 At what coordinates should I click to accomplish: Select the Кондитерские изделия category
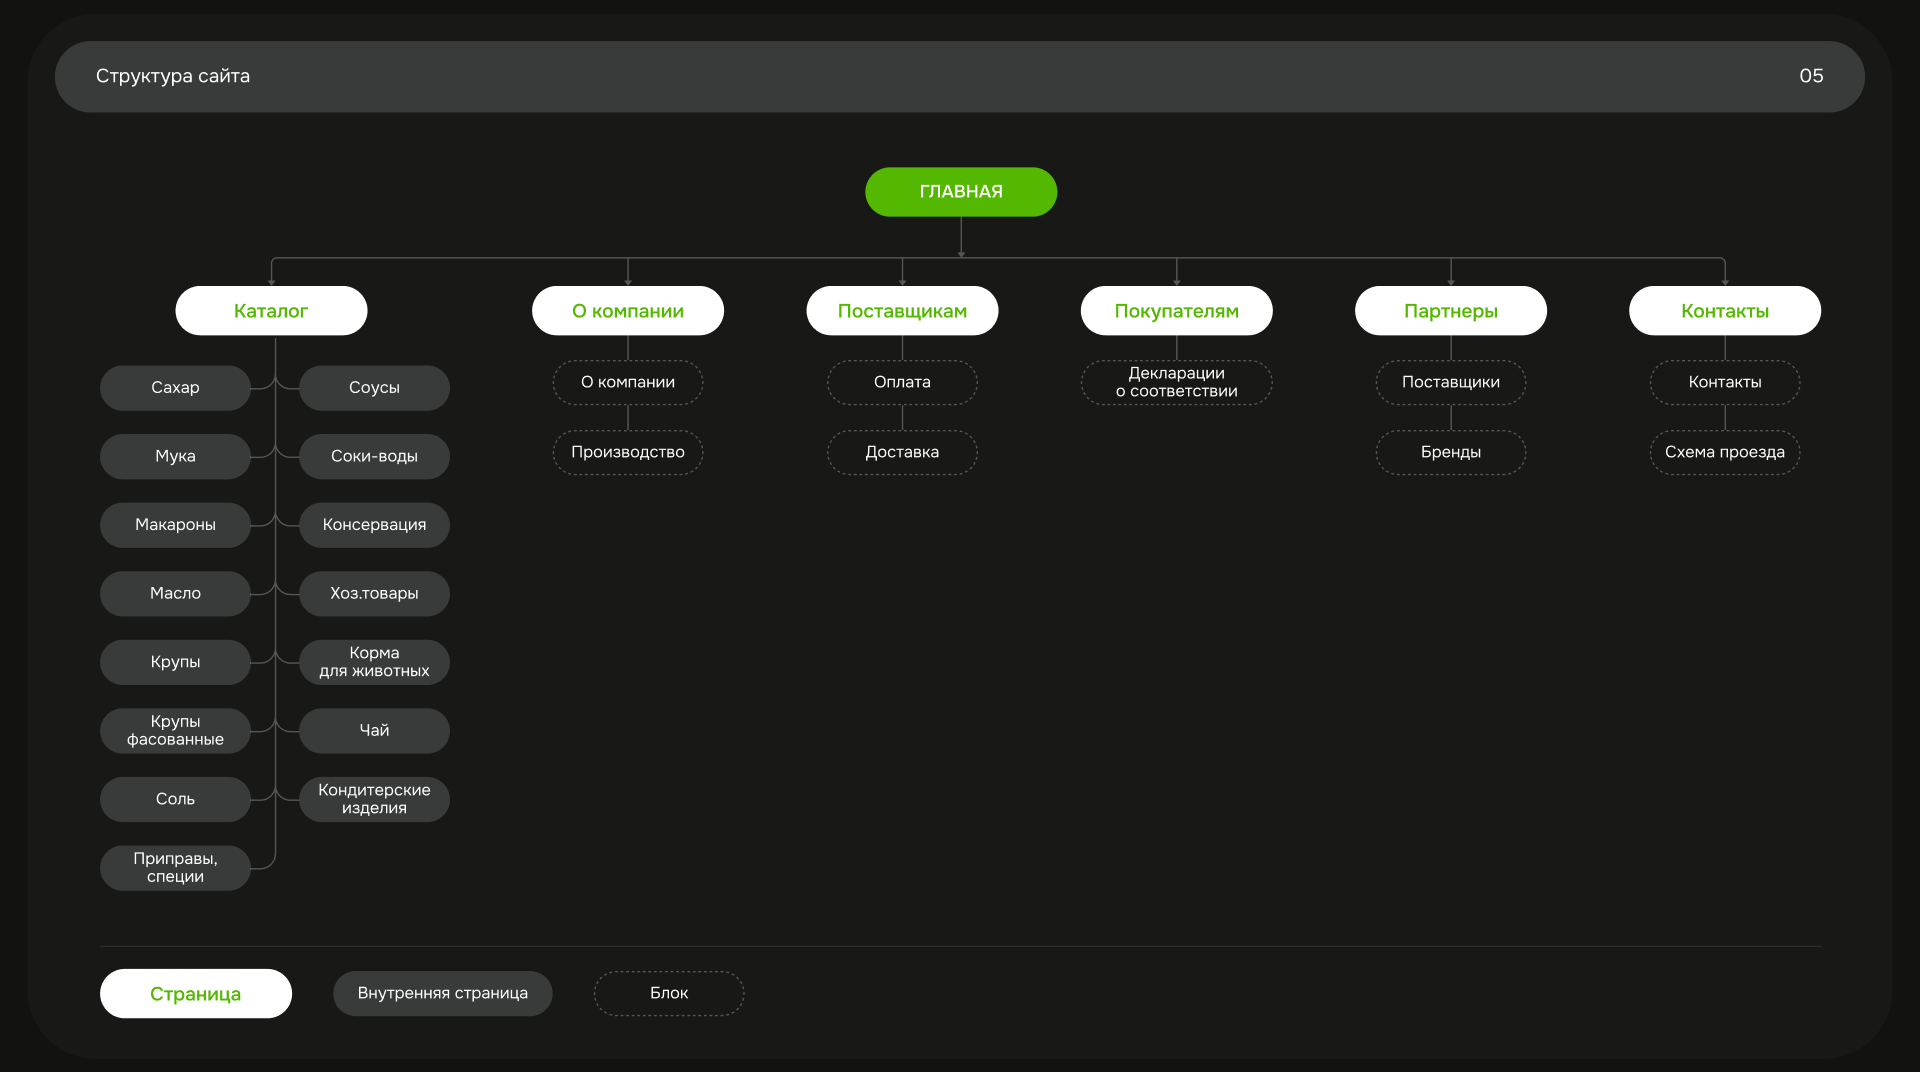coord(374,799)
